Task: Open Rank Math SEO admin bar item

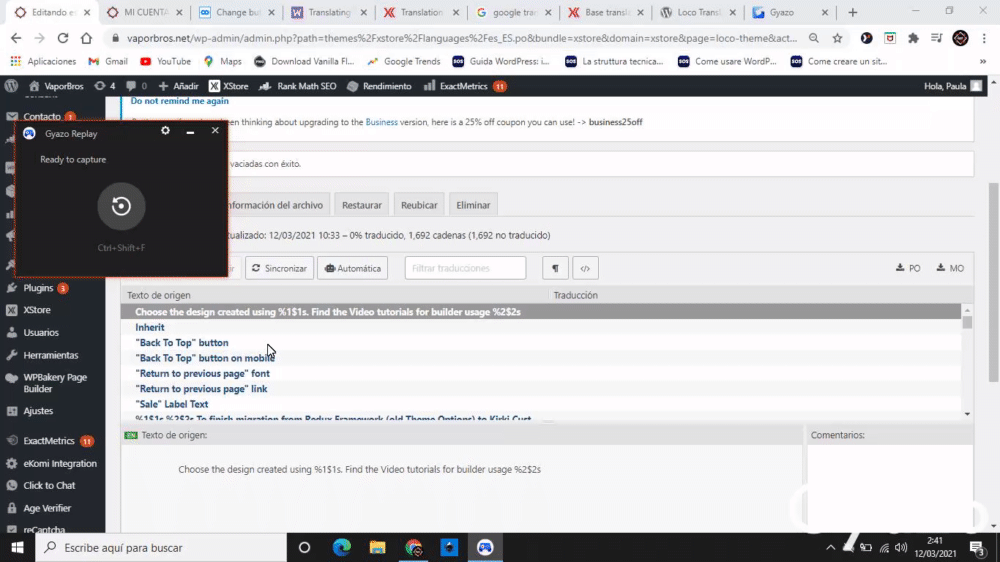Action: [x=298, y=86]
